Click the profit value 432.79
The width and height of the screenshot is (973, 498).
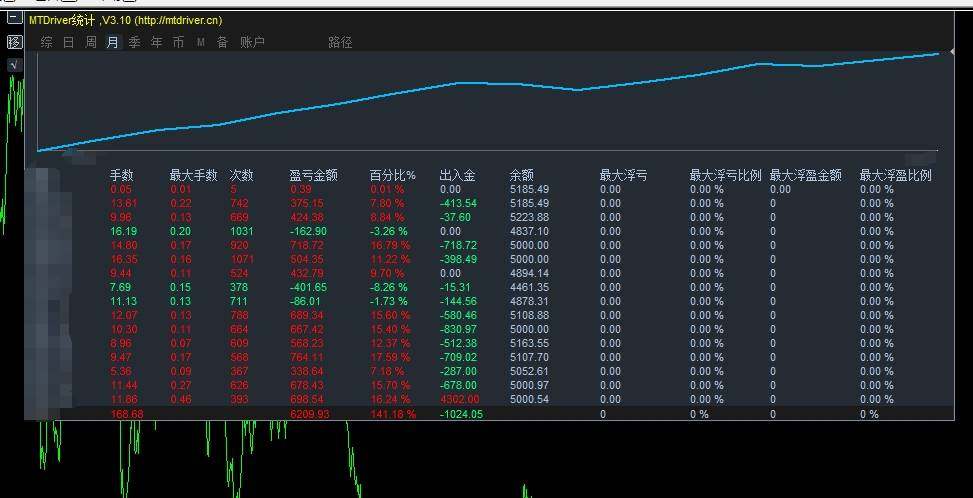click(307, 273)
